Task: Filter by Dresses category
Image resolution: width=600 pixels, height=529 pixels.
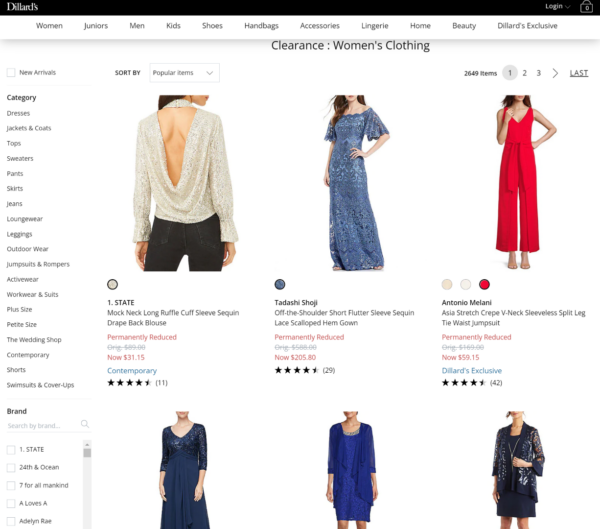Action: pyautogui.click(x=18, y=113)
